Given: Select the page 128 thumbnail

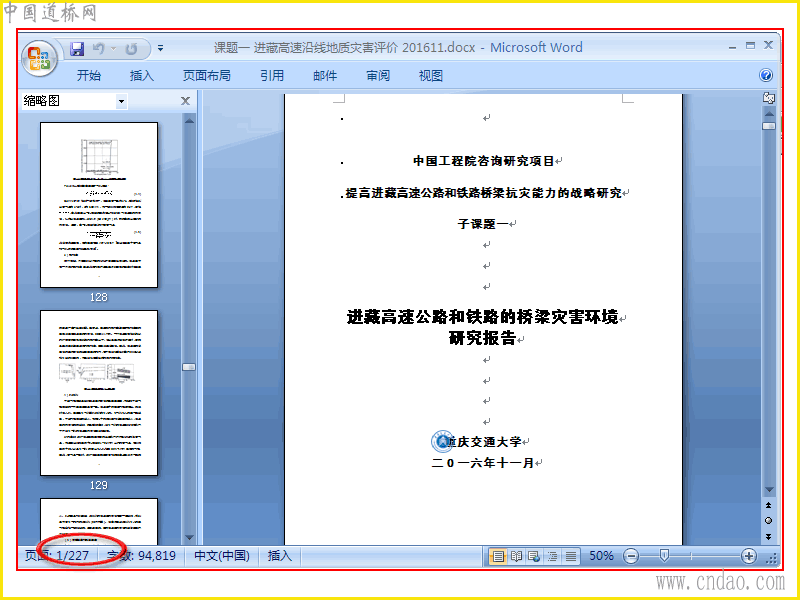Looking at the screenshot, I should pos(99,205).
